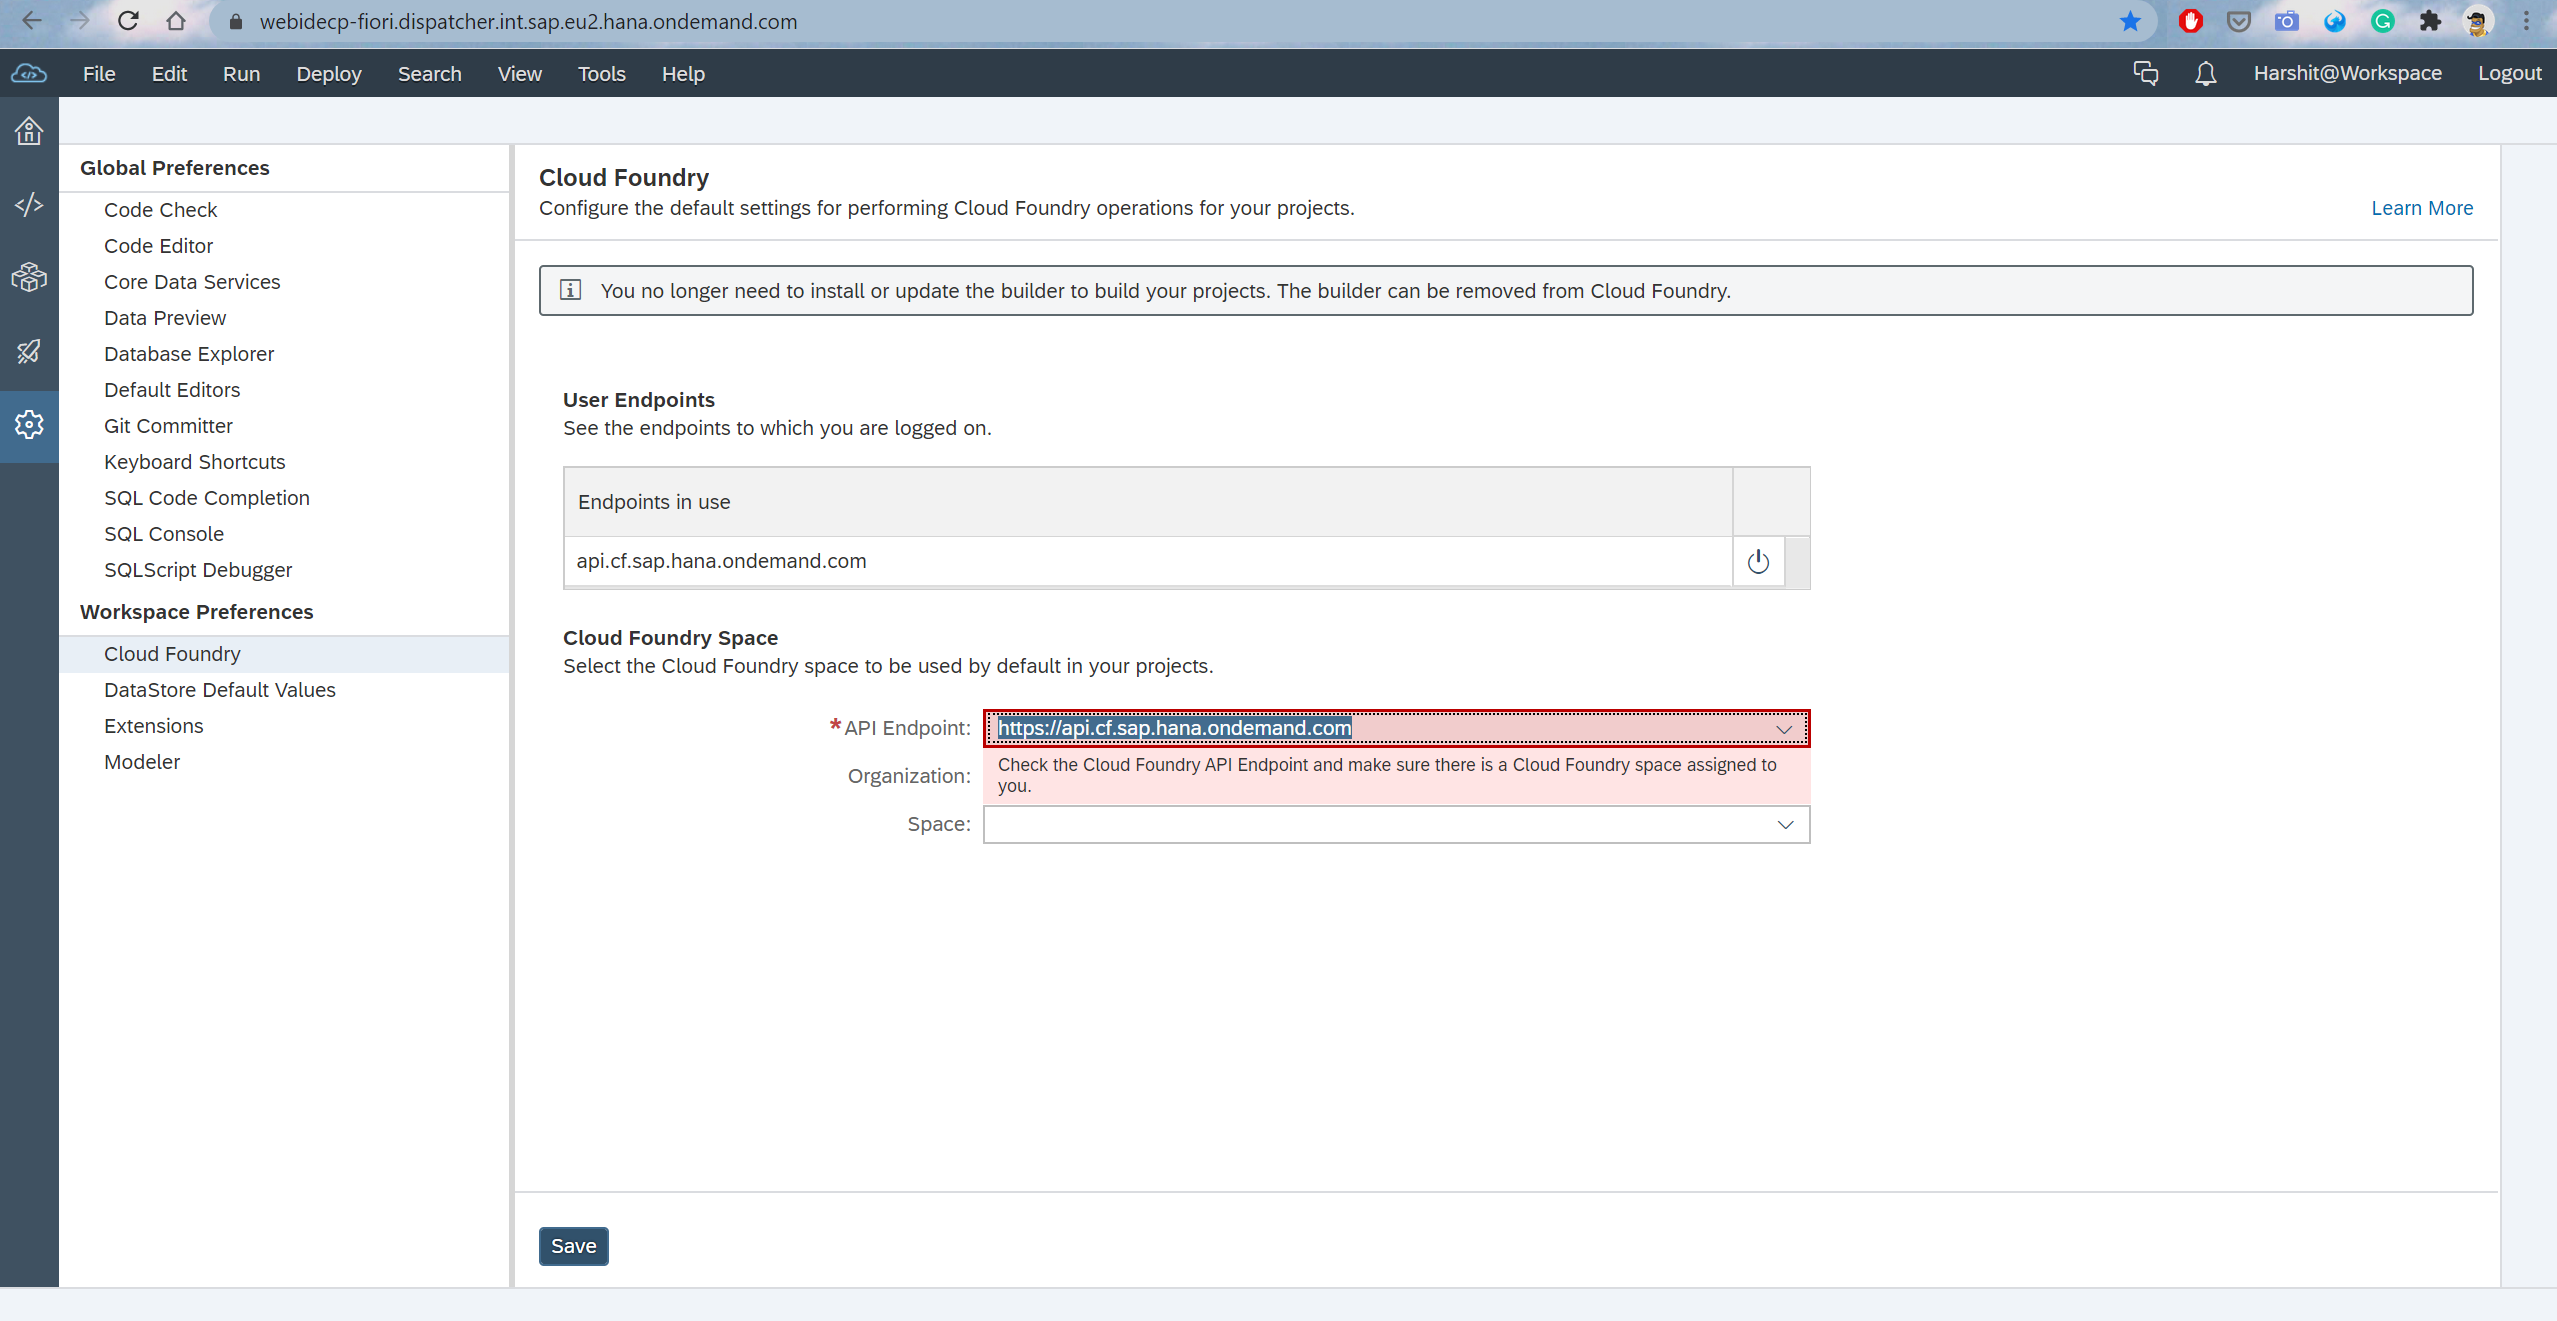Open the Tools menu

tap(601, 73)
